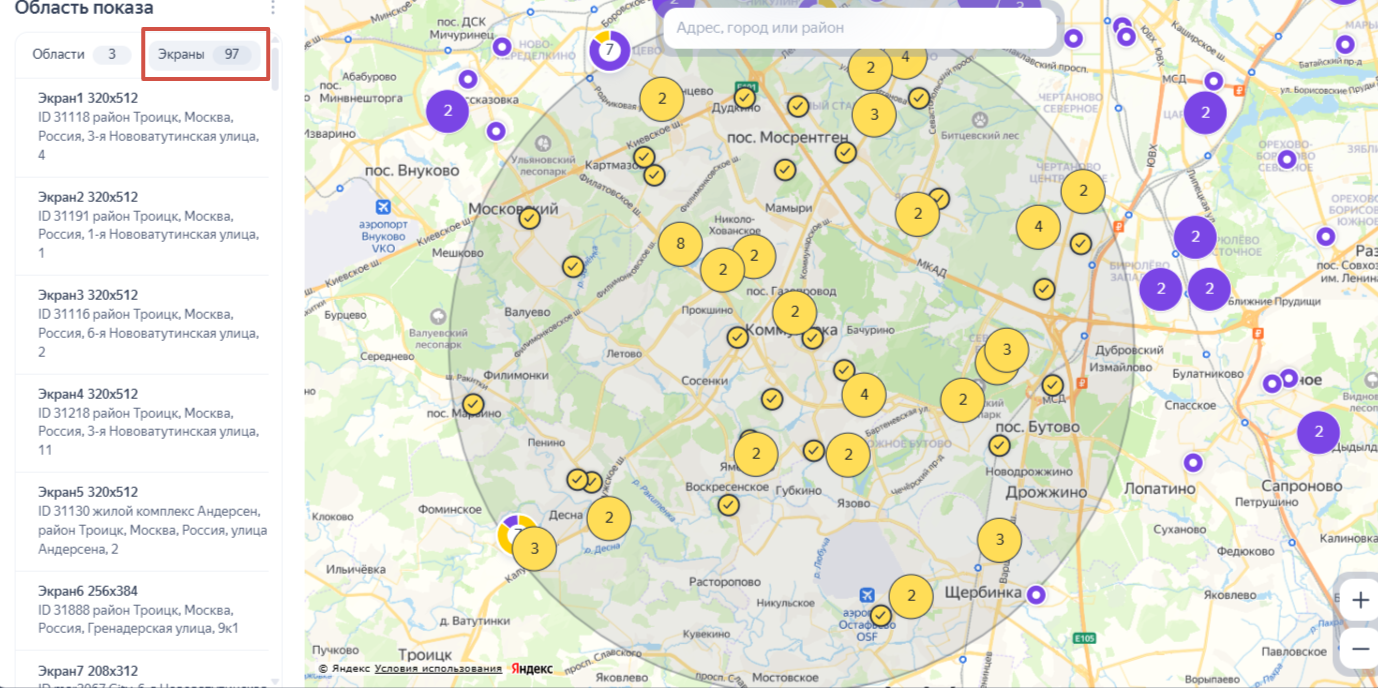
Task: Select the Экраны tab
Action: pos(205,54)
